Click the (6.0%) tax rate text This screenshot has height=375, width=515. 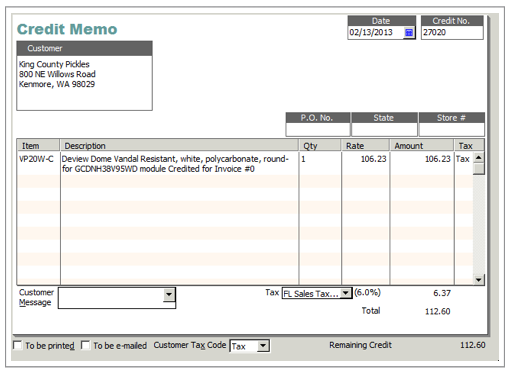pos(367,292)
